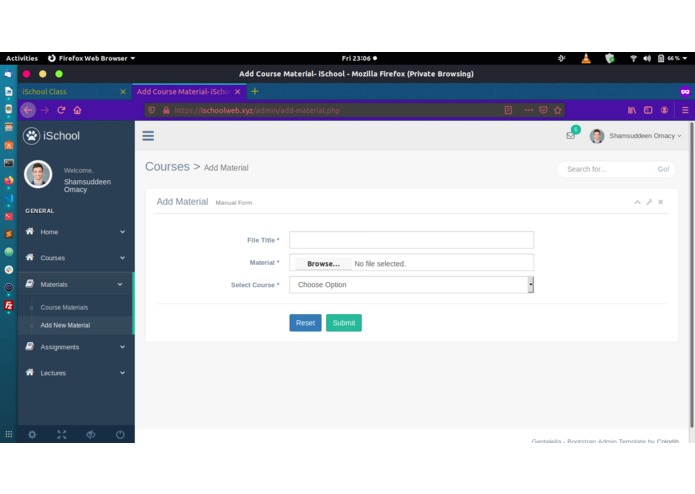
Task: Click the sidebar footer settings gear
Action: pos(32,435)
